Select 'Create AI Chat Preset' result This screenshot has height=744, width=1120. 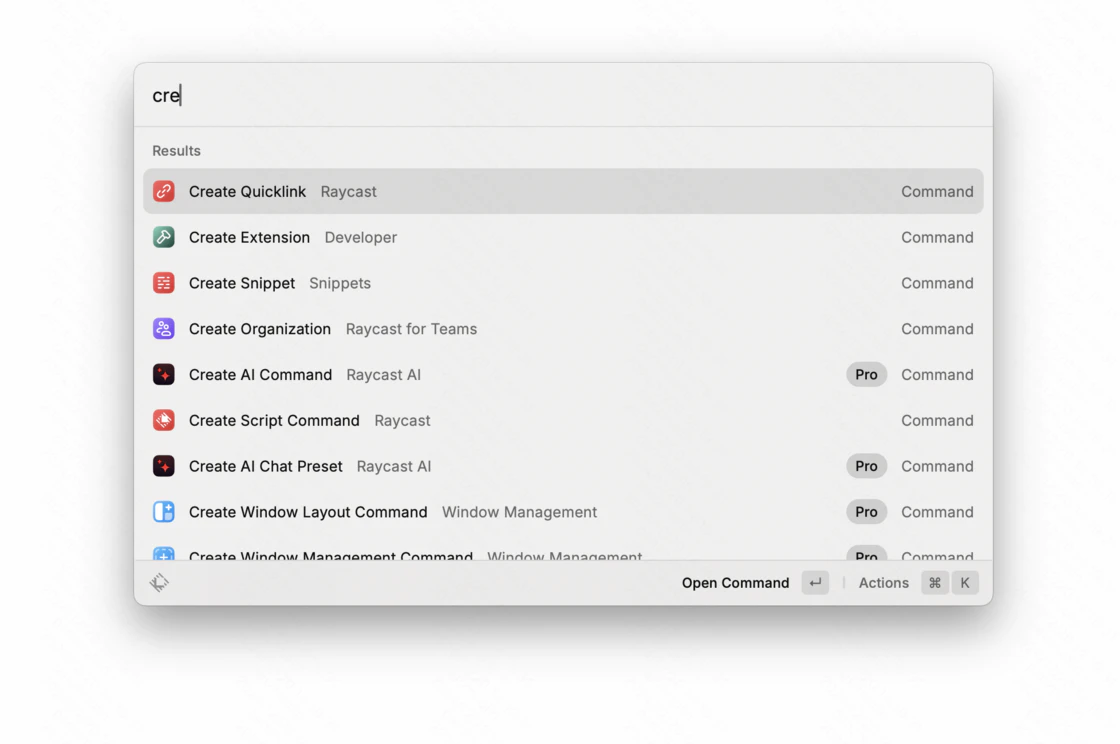tap(563, 466)
